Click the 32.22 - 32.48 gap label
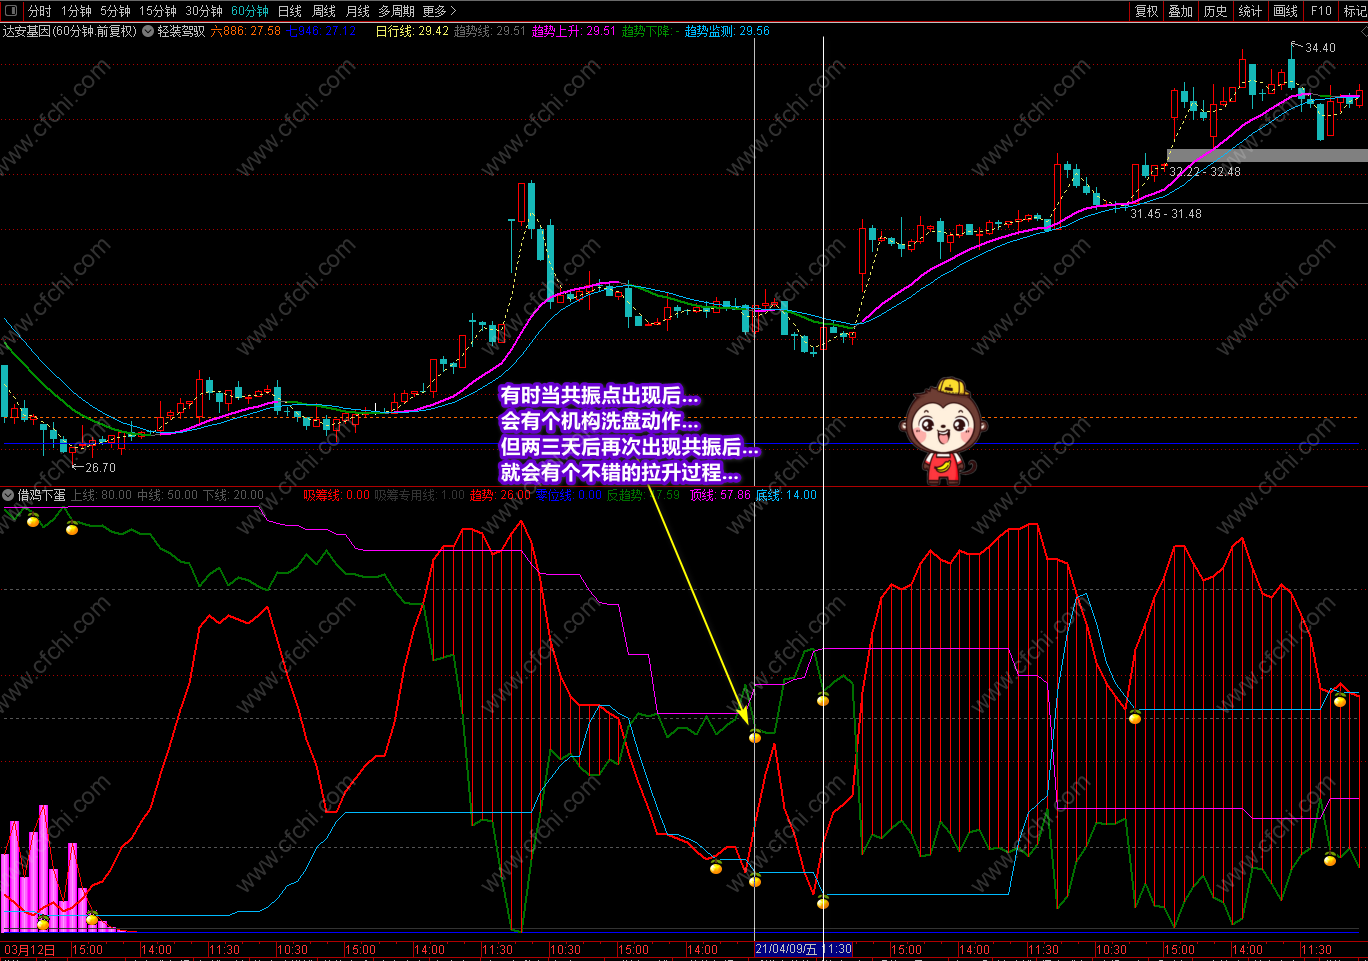 coord(1205,172)
